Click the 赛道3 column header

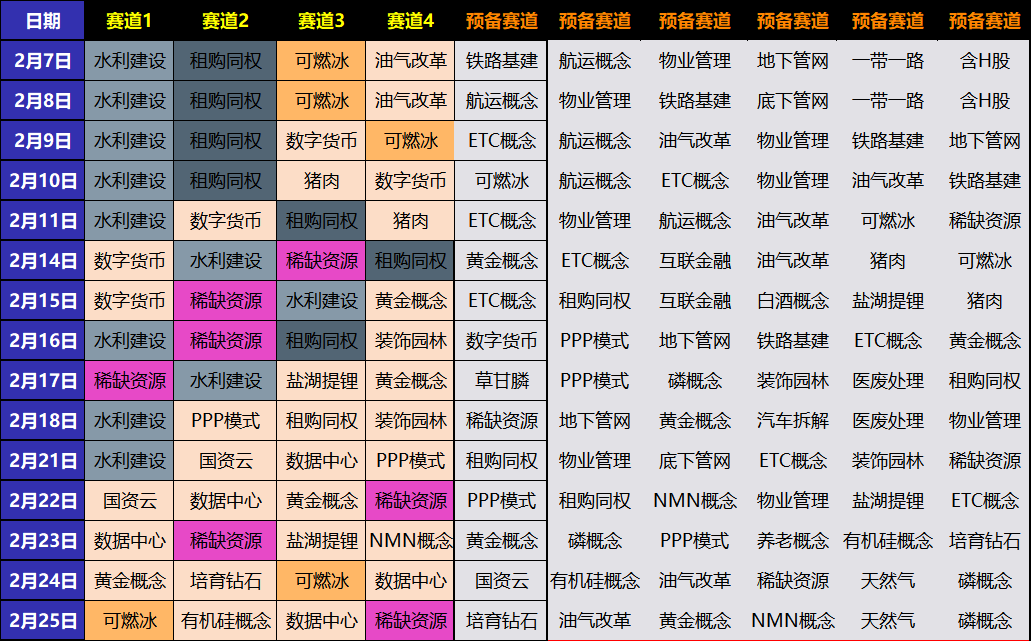tap(321, 20)
